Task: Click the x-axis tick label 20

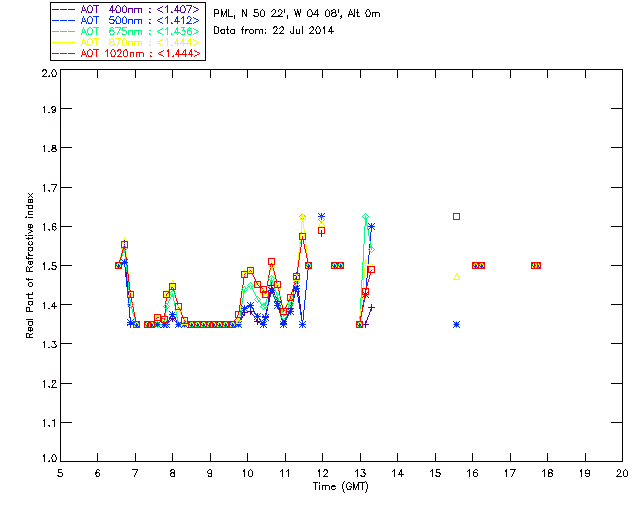Action: point(622,473)
